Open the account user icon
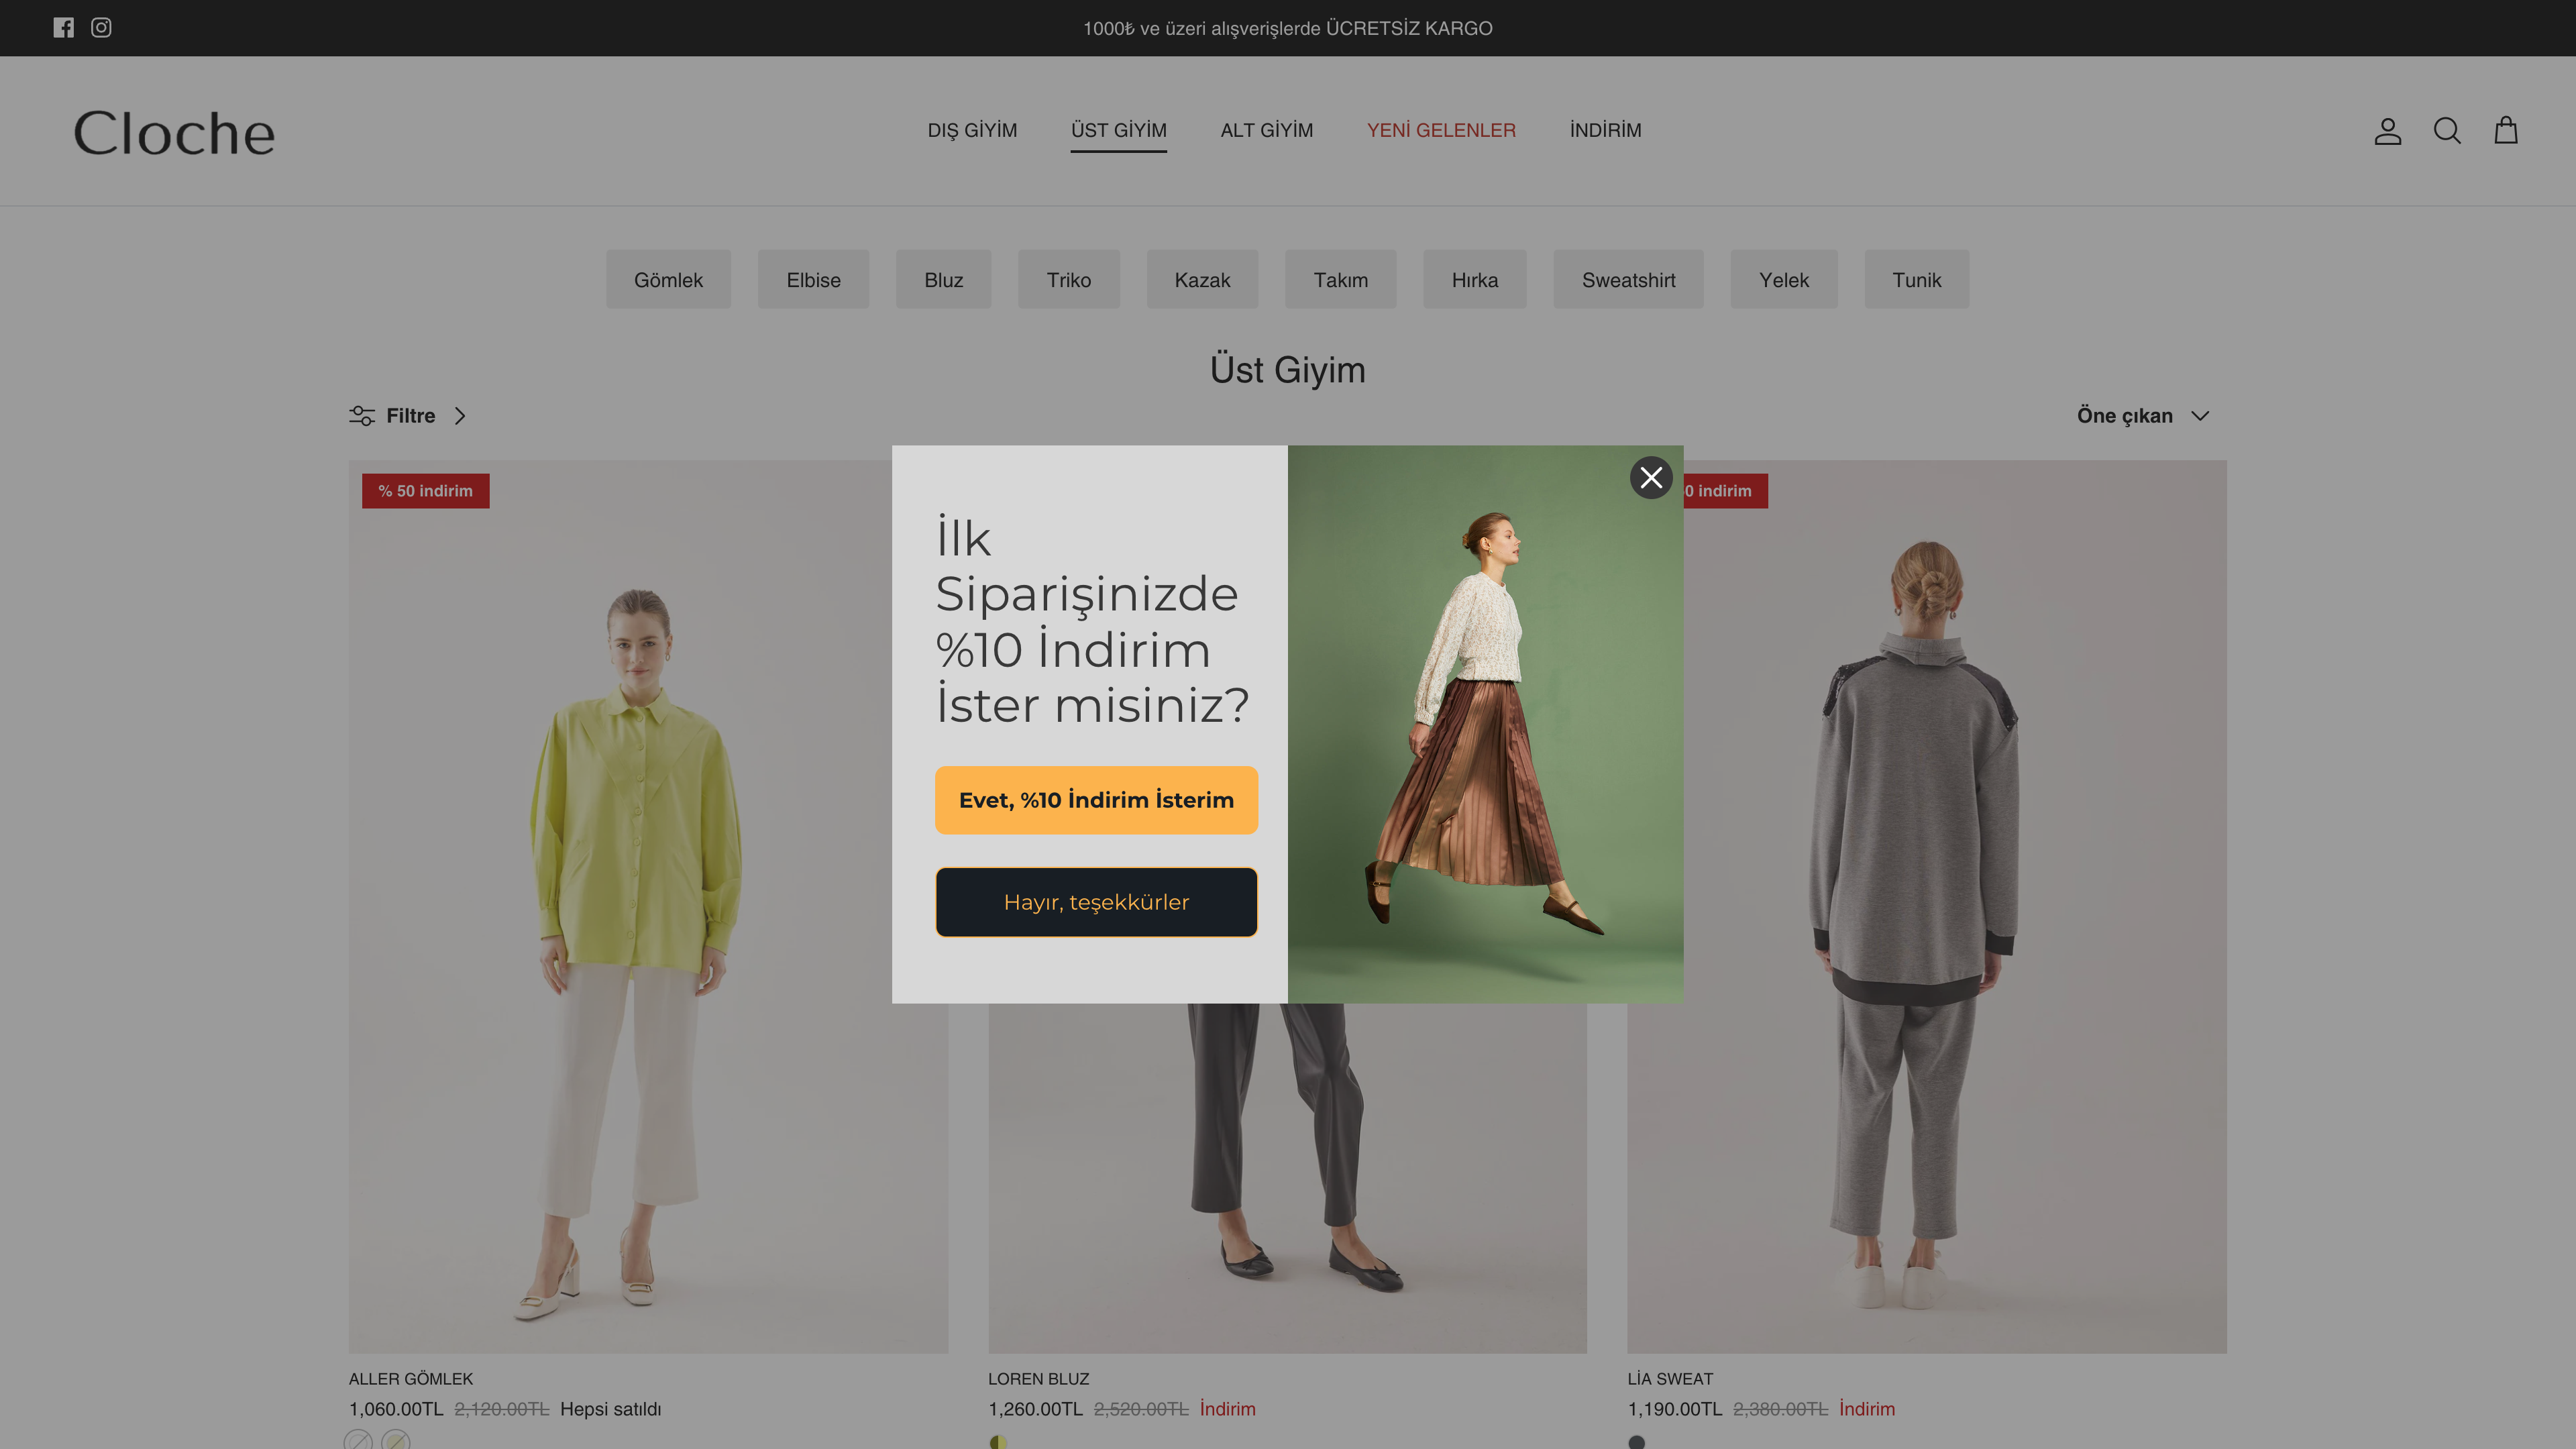This screenshot has width=2576, height=1449. [x=2387, y=131]
